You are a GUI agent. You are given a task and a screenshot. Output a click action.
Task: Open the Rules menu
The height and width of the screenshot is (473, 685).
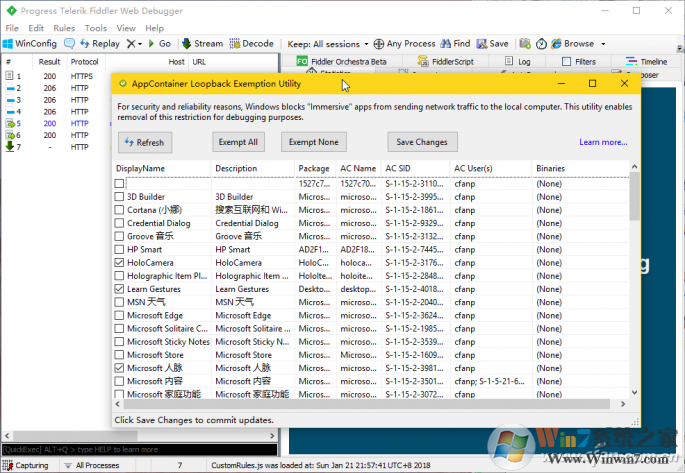click(64, 28)
